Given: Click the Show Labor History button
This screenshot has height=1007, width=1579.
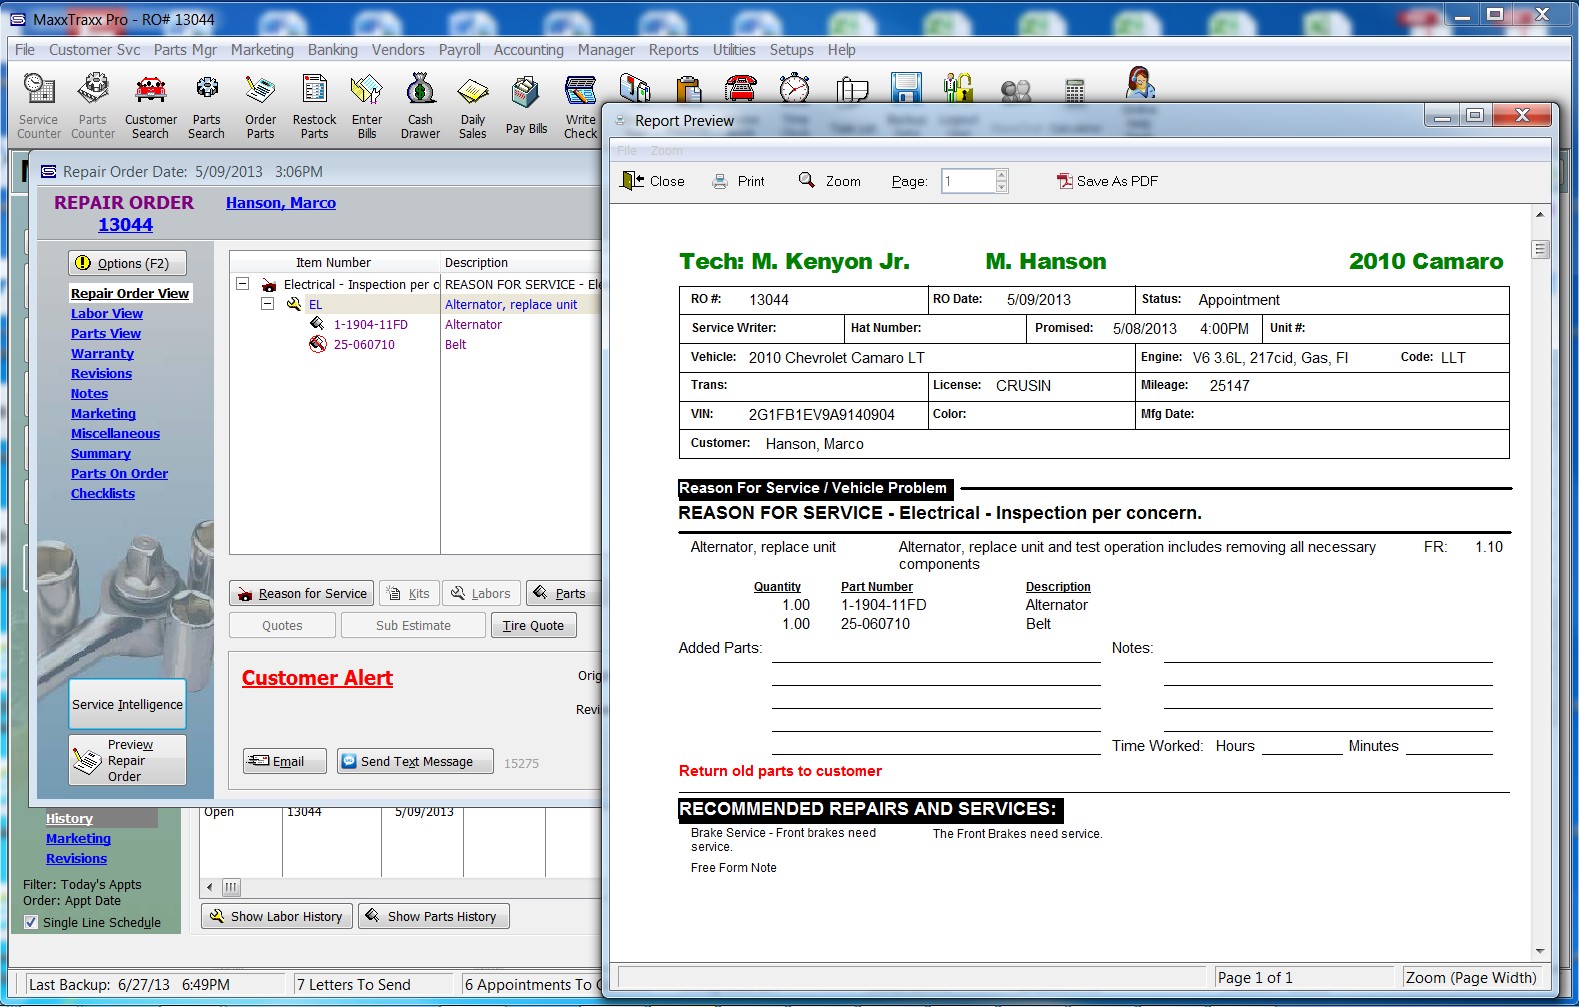Looking at the screenshot, I should coord(277,916).
